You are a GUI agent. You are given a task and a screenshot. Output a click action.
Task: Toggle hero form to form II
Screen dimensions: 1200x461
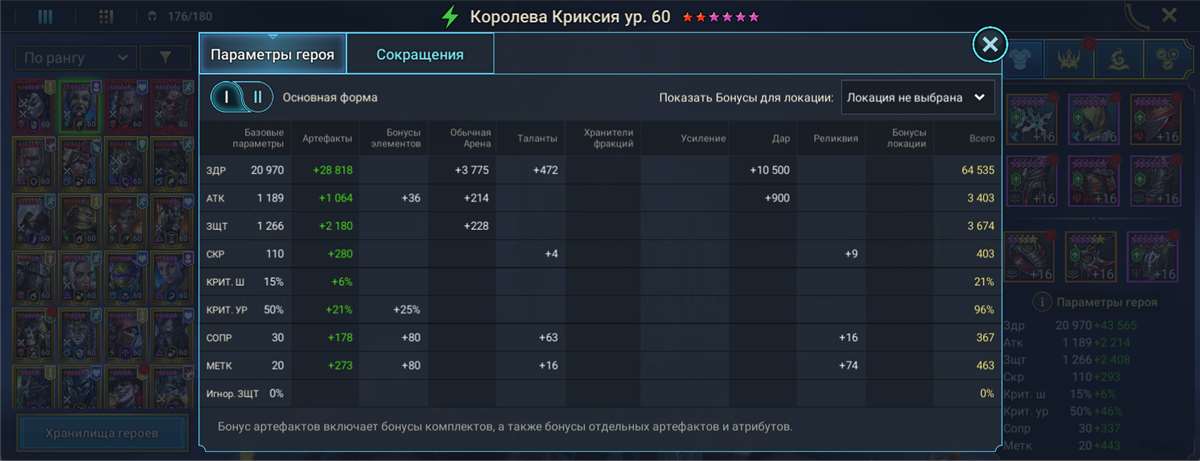258,97
